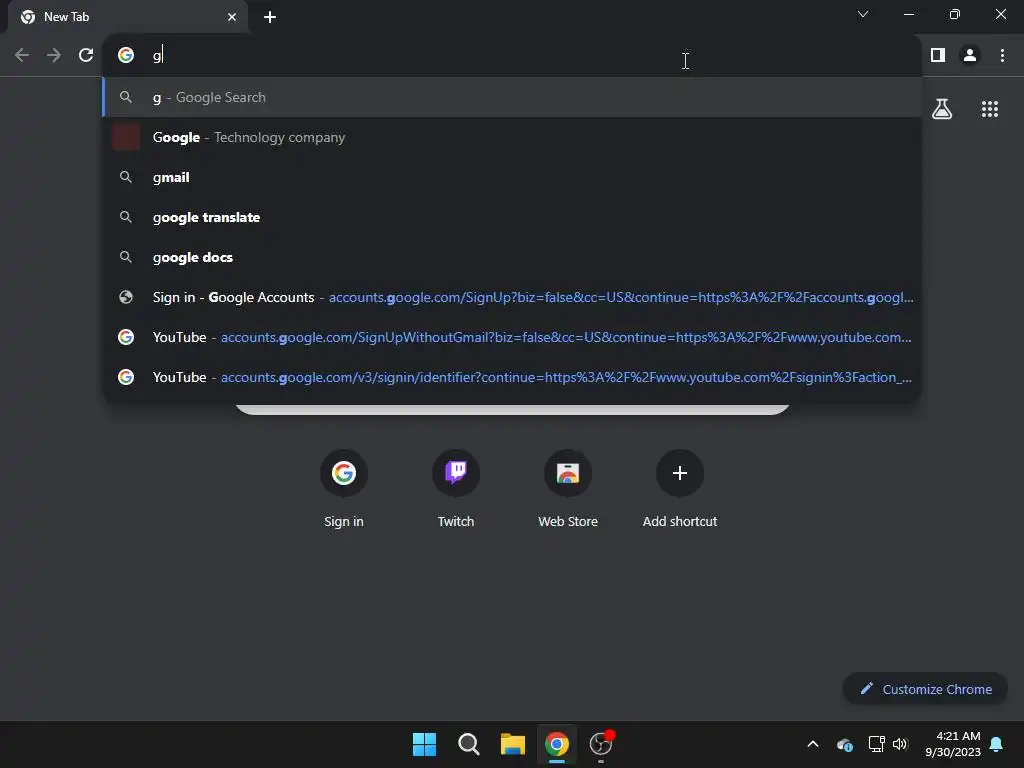Click the browser forward arrow
1024x768 pixels.
click(54, 56)
